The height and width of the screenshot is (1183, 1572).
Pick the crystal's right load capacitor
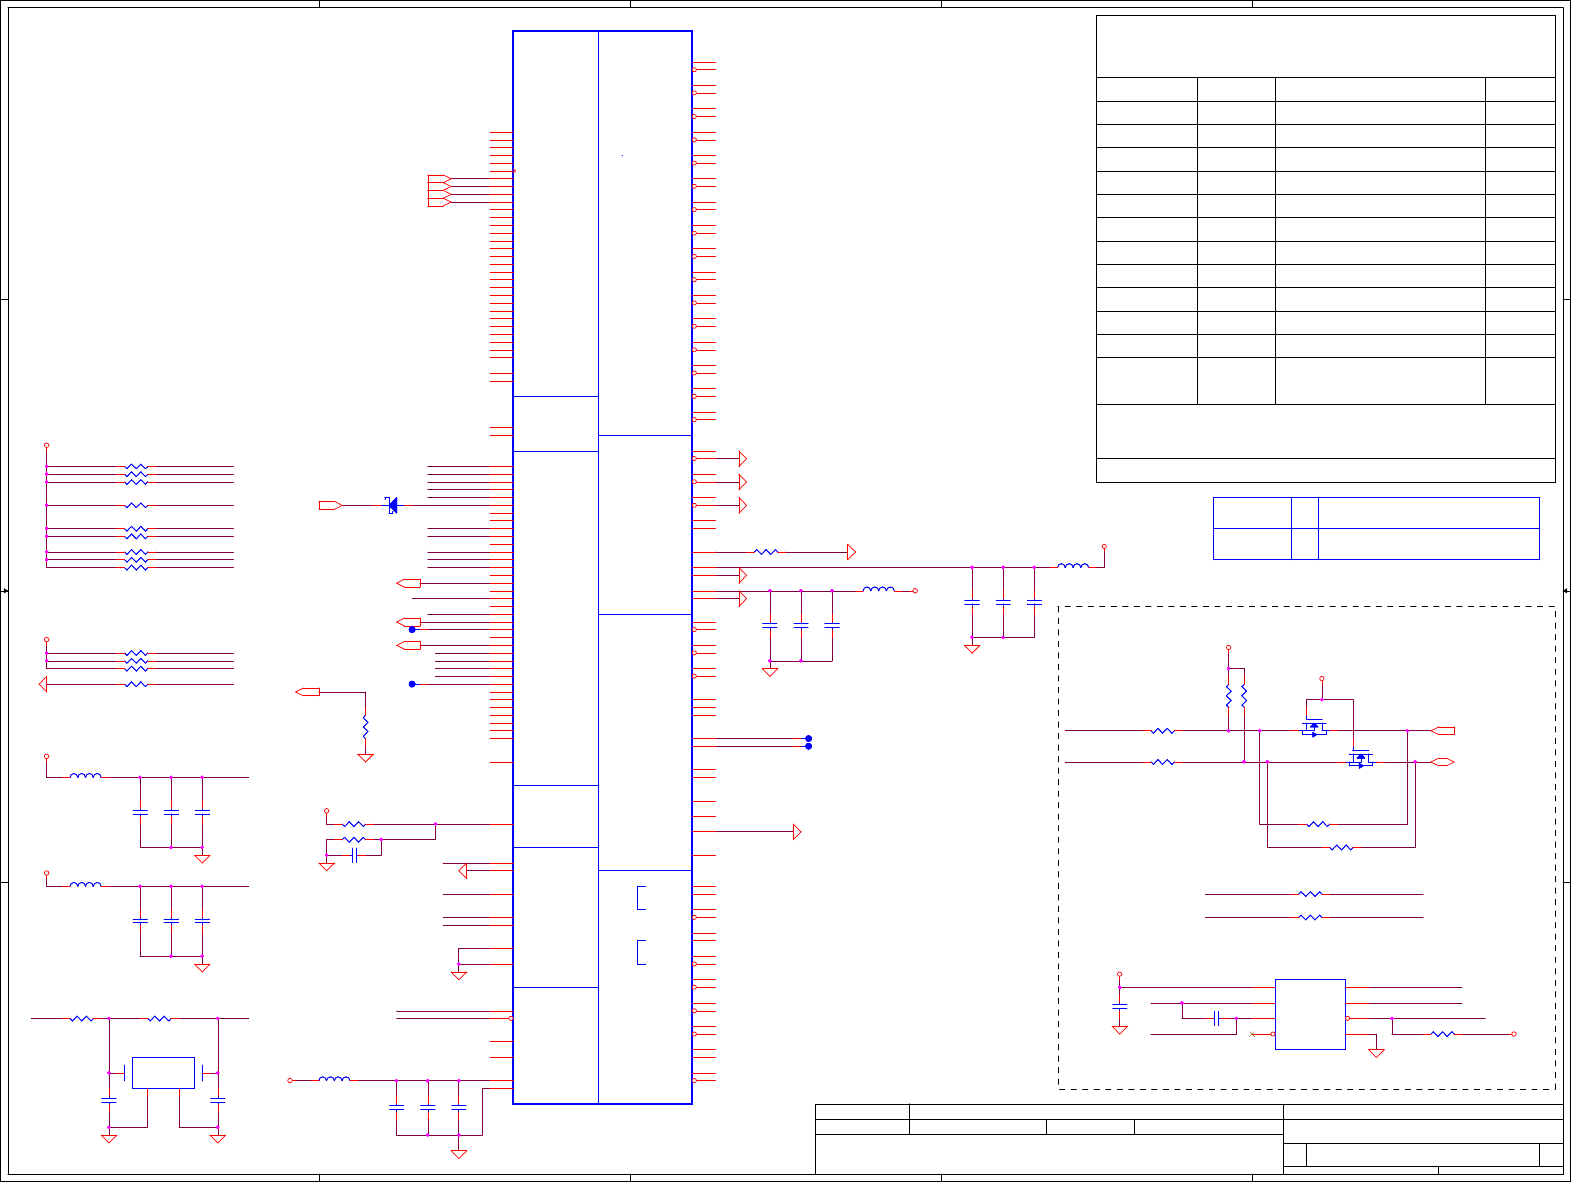tap(217, 1100)
